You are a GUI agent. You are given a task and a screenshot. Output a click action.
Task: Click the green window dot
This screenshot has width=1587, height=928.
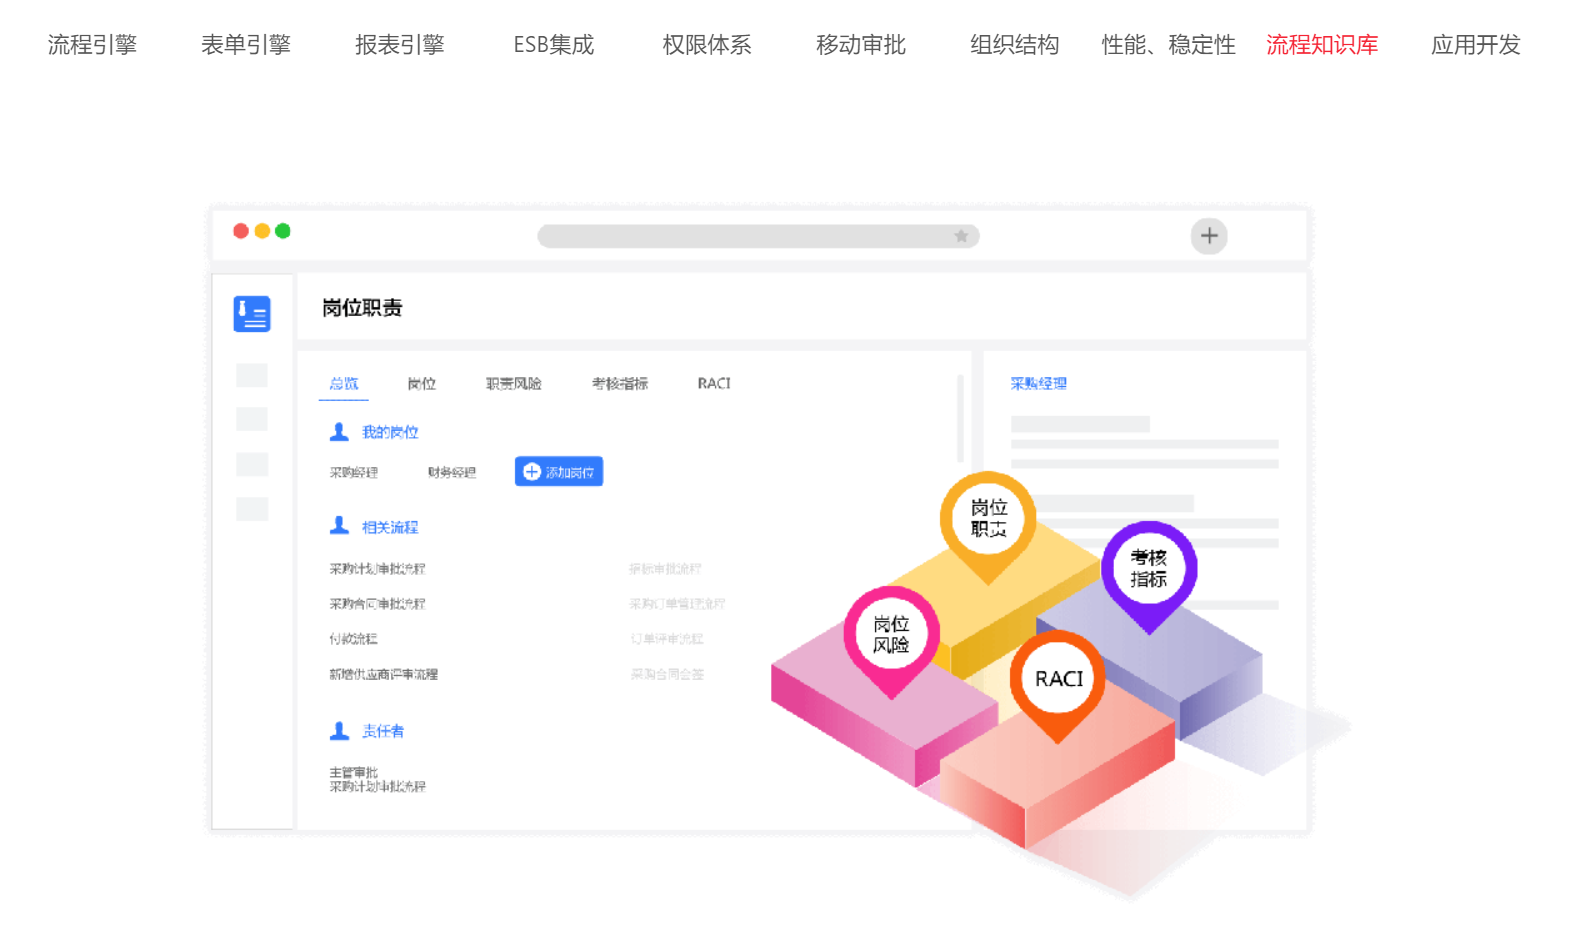[283, 231]
